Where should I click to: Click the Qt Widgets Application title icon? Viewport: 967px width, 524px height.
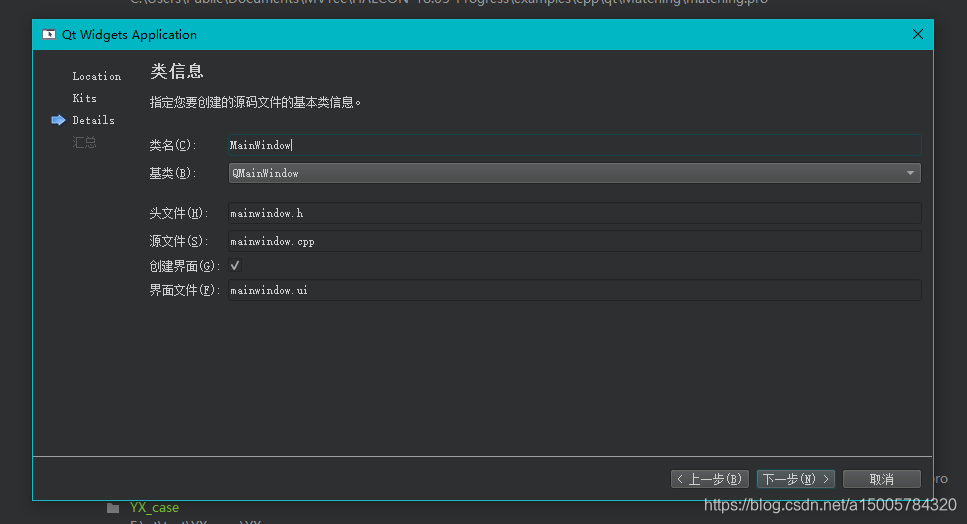click(49, 35)
